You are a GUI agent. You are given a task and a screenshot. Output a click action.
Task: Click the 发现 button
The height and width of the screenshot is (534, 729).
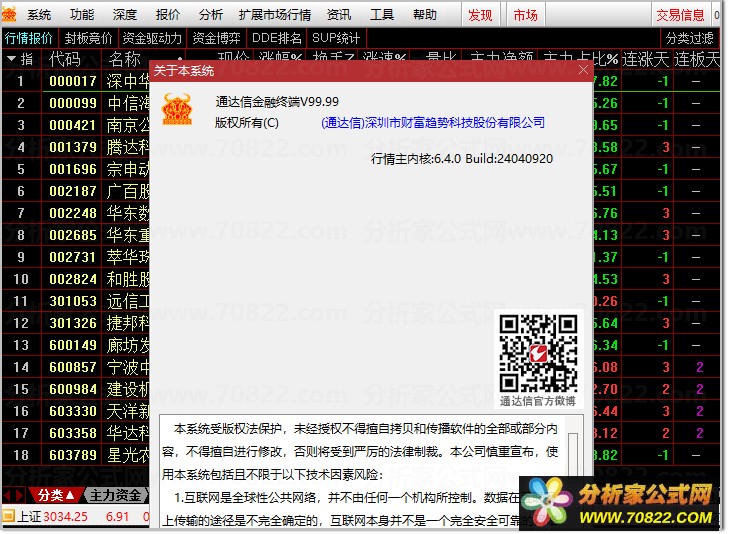(x=480, y=15)
